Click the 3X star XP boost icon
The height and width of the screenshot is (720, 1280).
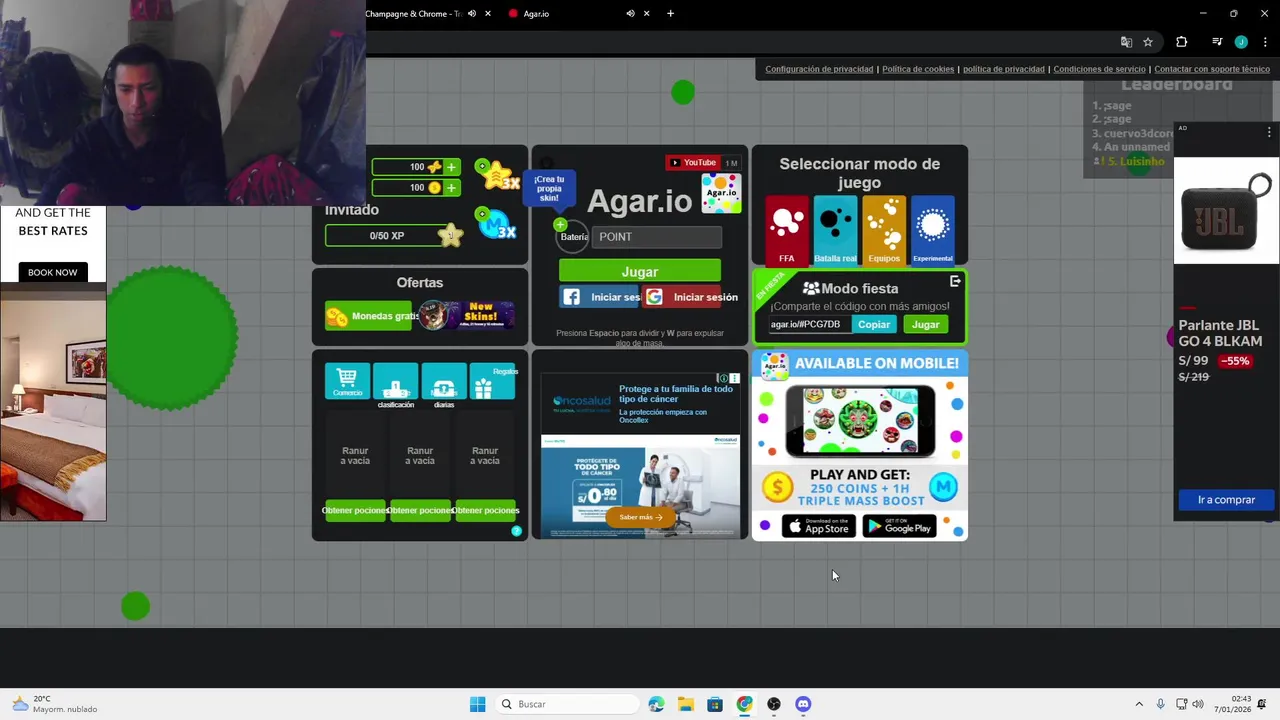point(496,175)
